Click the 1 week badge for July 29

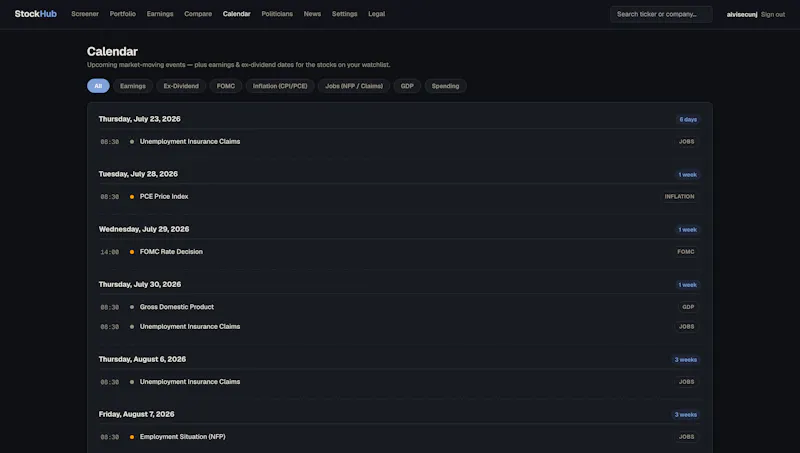pos(687,230)
